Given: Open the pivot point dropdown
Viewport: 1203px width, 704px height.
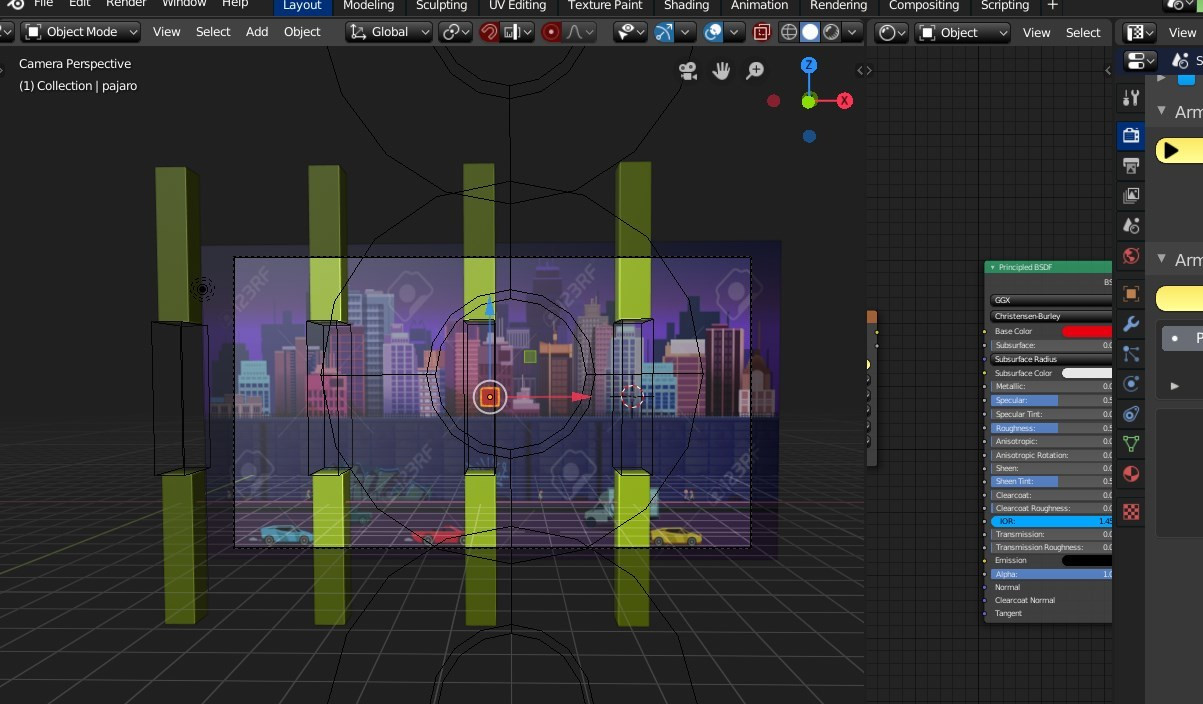Looking at the screenshot, I should [x=456, y=32].
